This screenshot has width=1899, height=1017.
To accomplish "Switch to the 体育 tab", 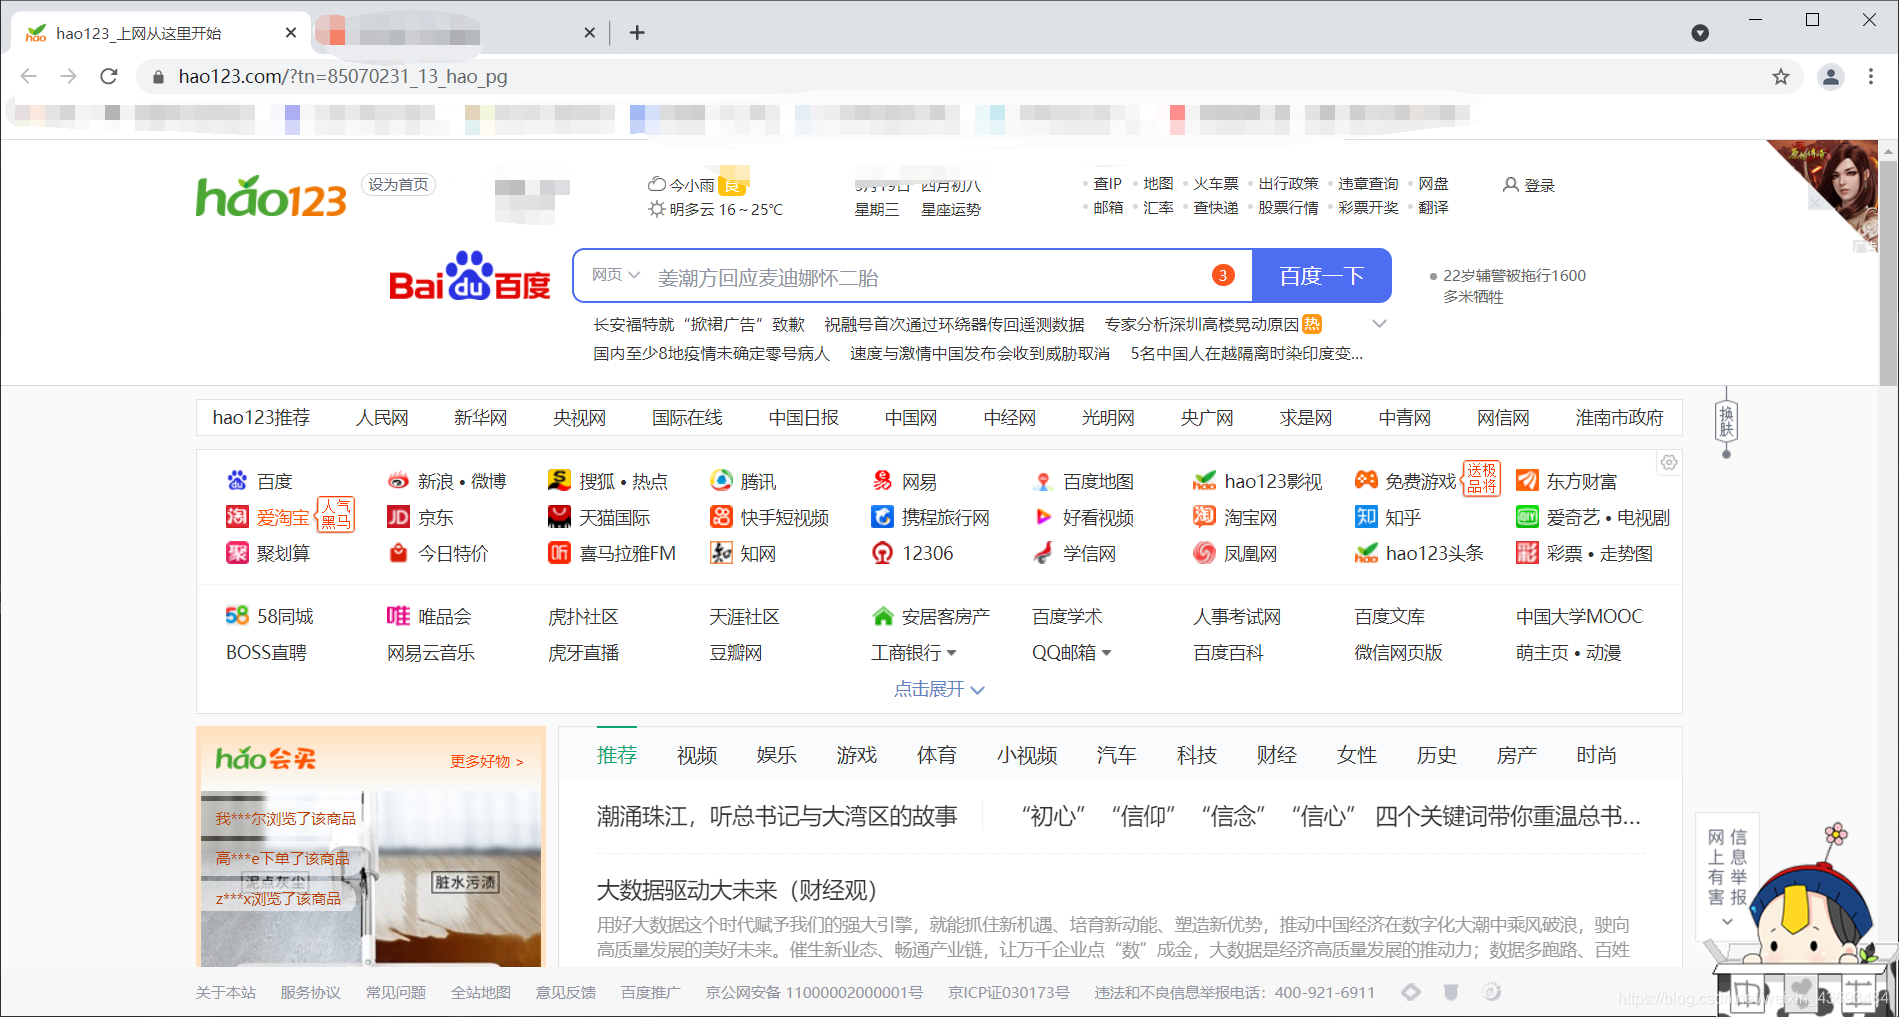I will [x=937, y=755].
